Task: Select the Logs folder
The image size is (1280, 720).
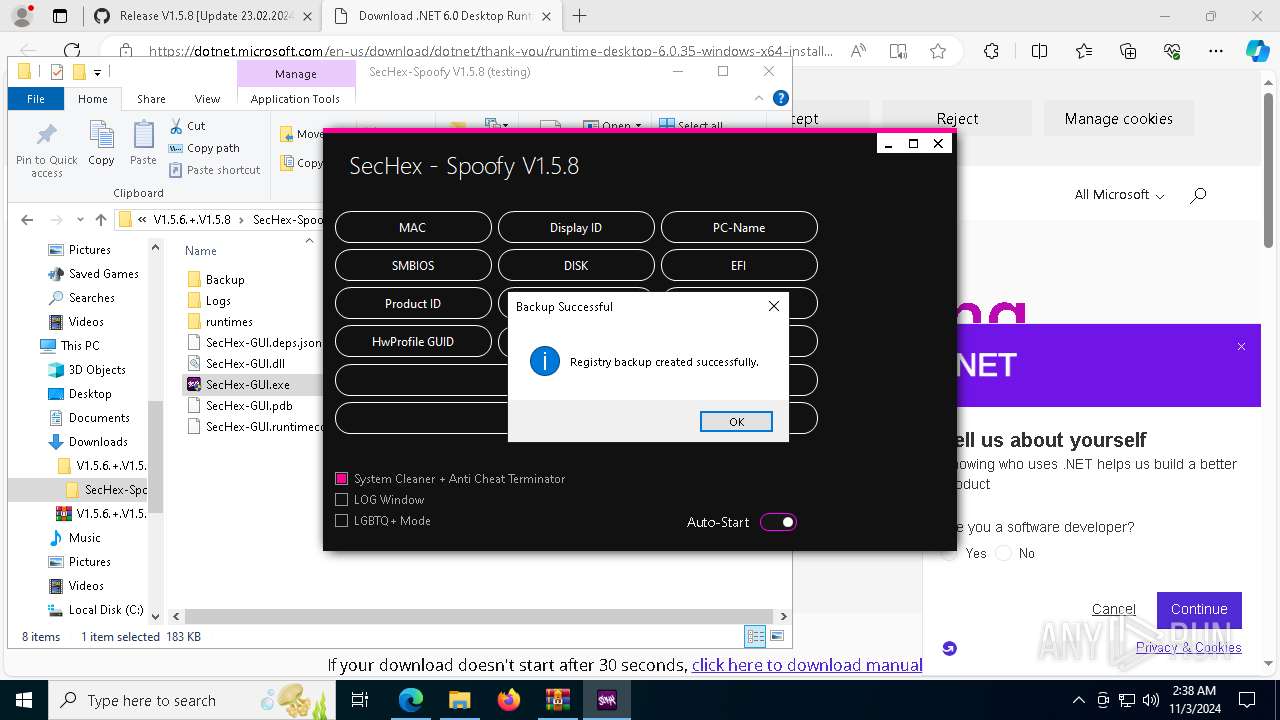Action: tap(218, 301)
